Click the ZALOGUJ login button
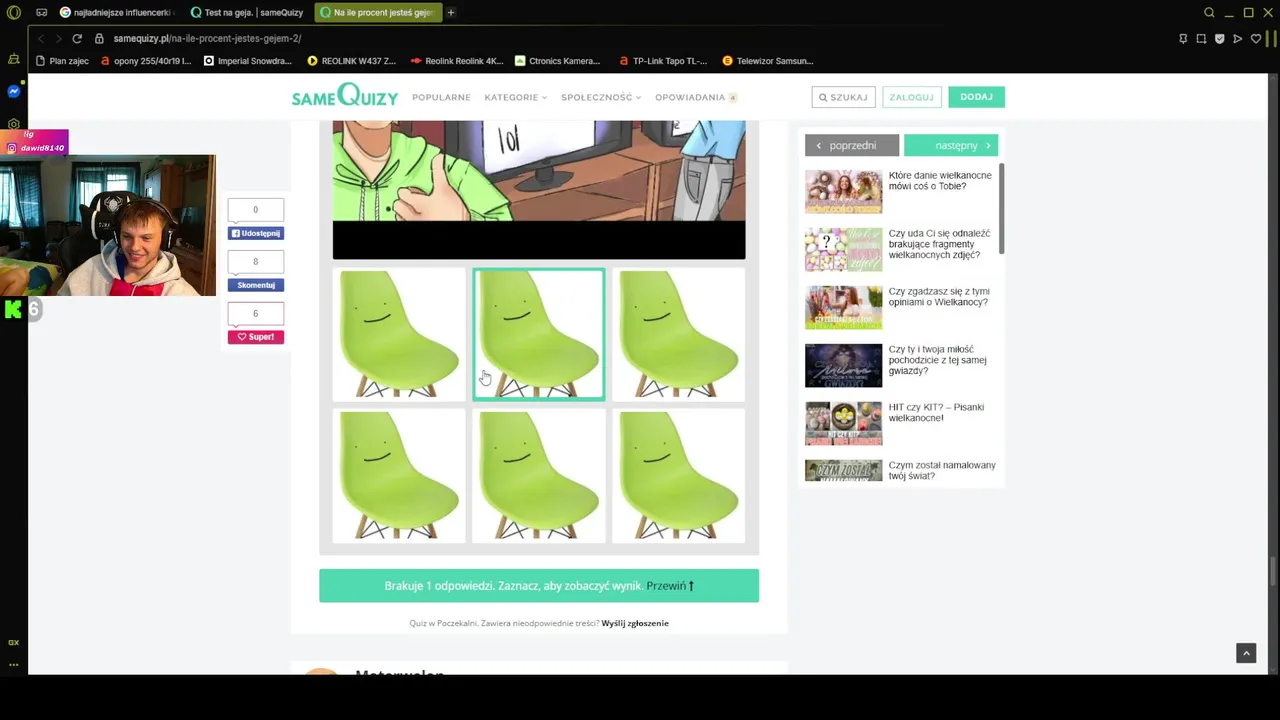 tap(911, 97)
